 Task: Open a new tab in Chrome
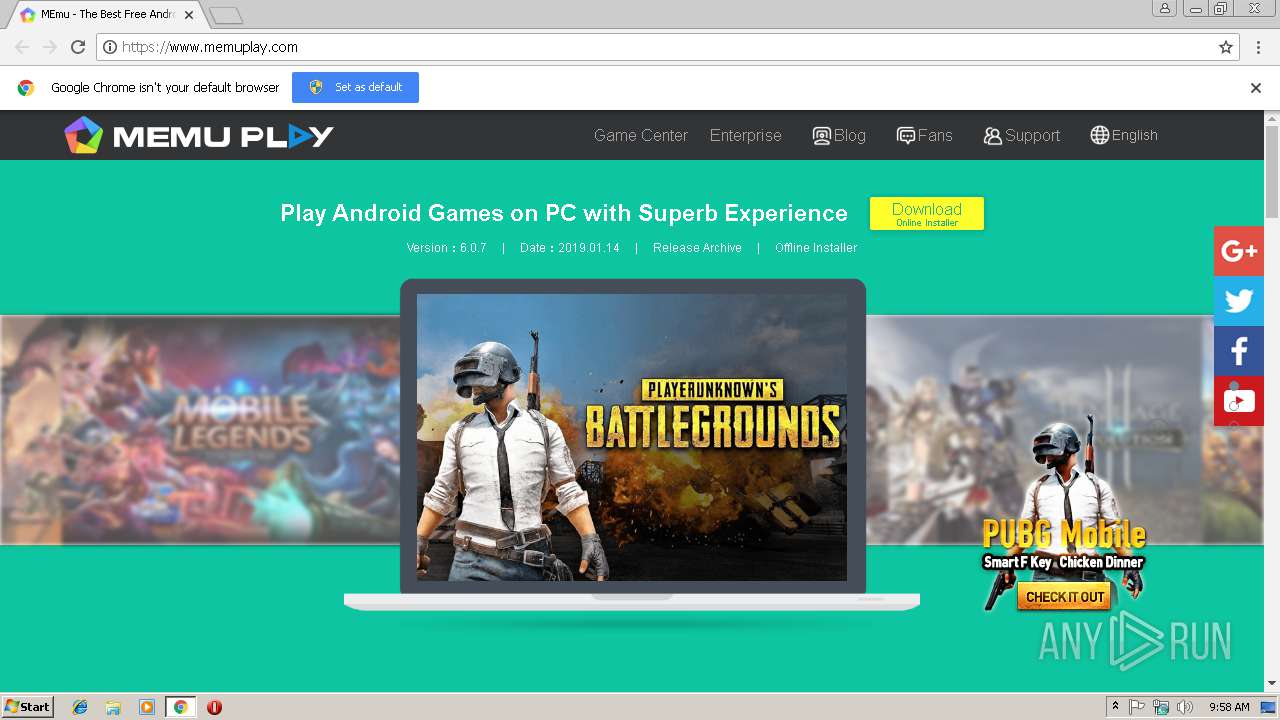pos(226,15)
